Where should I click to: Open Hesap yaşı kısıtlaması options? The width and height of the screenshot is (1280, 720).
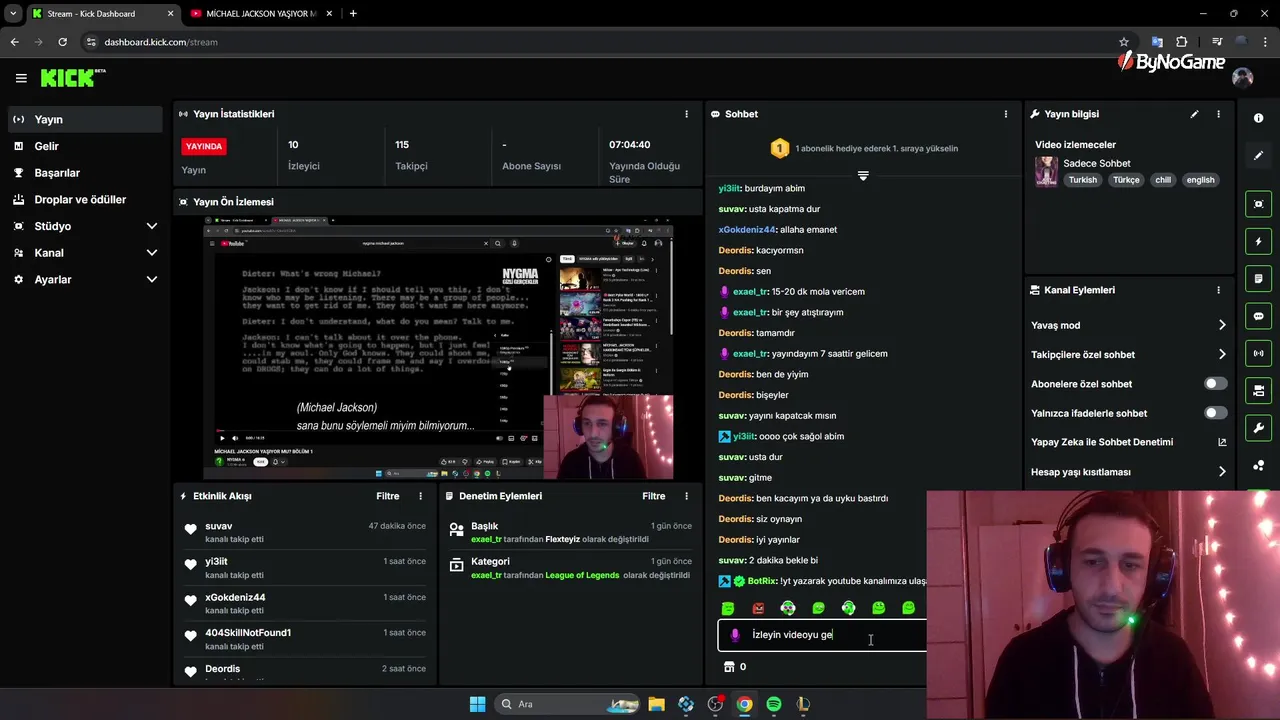1129,472
